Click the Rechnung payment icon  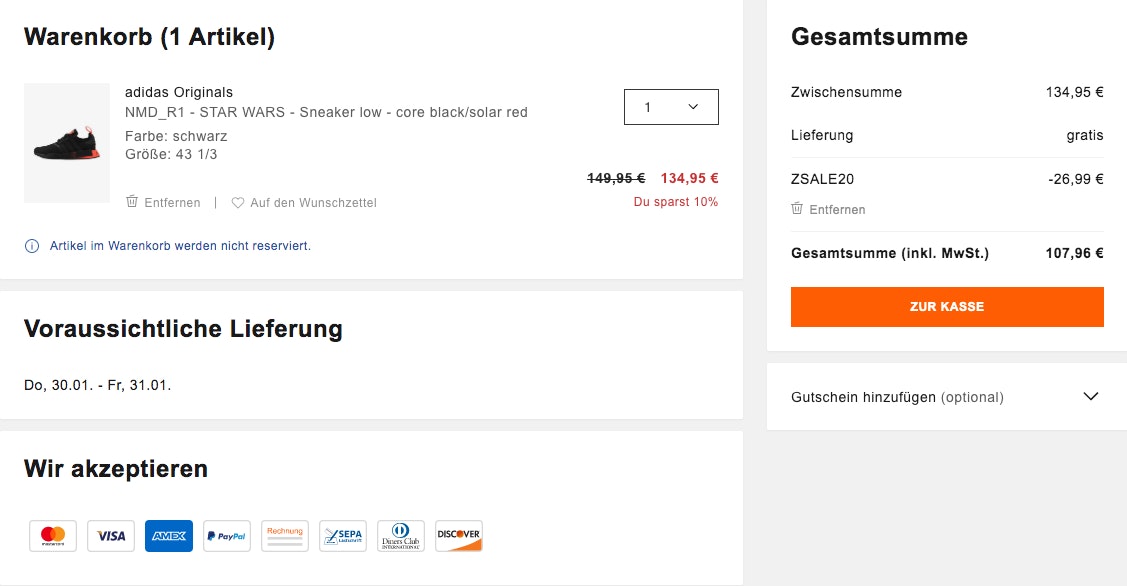coord(285,536)
